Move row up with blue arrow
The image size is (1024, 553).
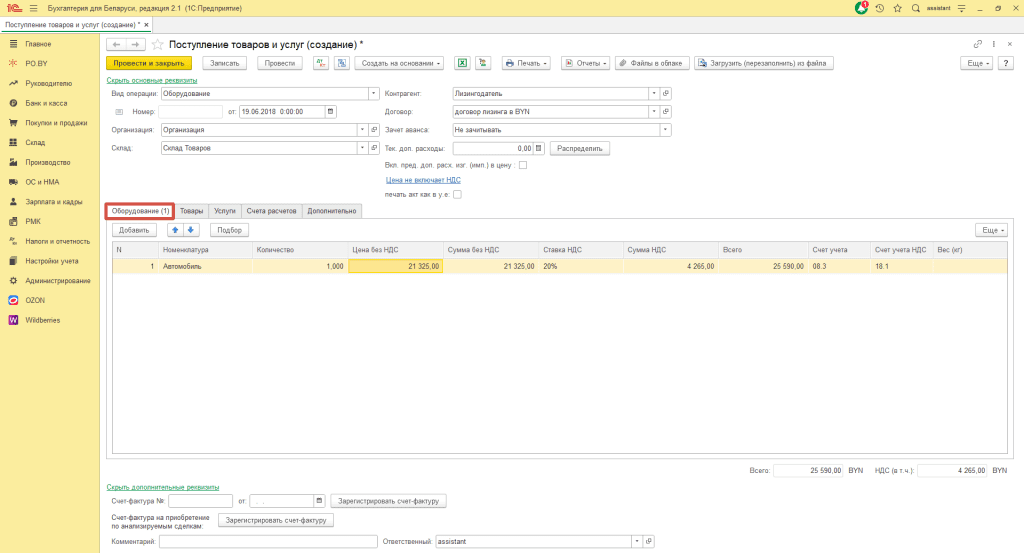[175, 230]
